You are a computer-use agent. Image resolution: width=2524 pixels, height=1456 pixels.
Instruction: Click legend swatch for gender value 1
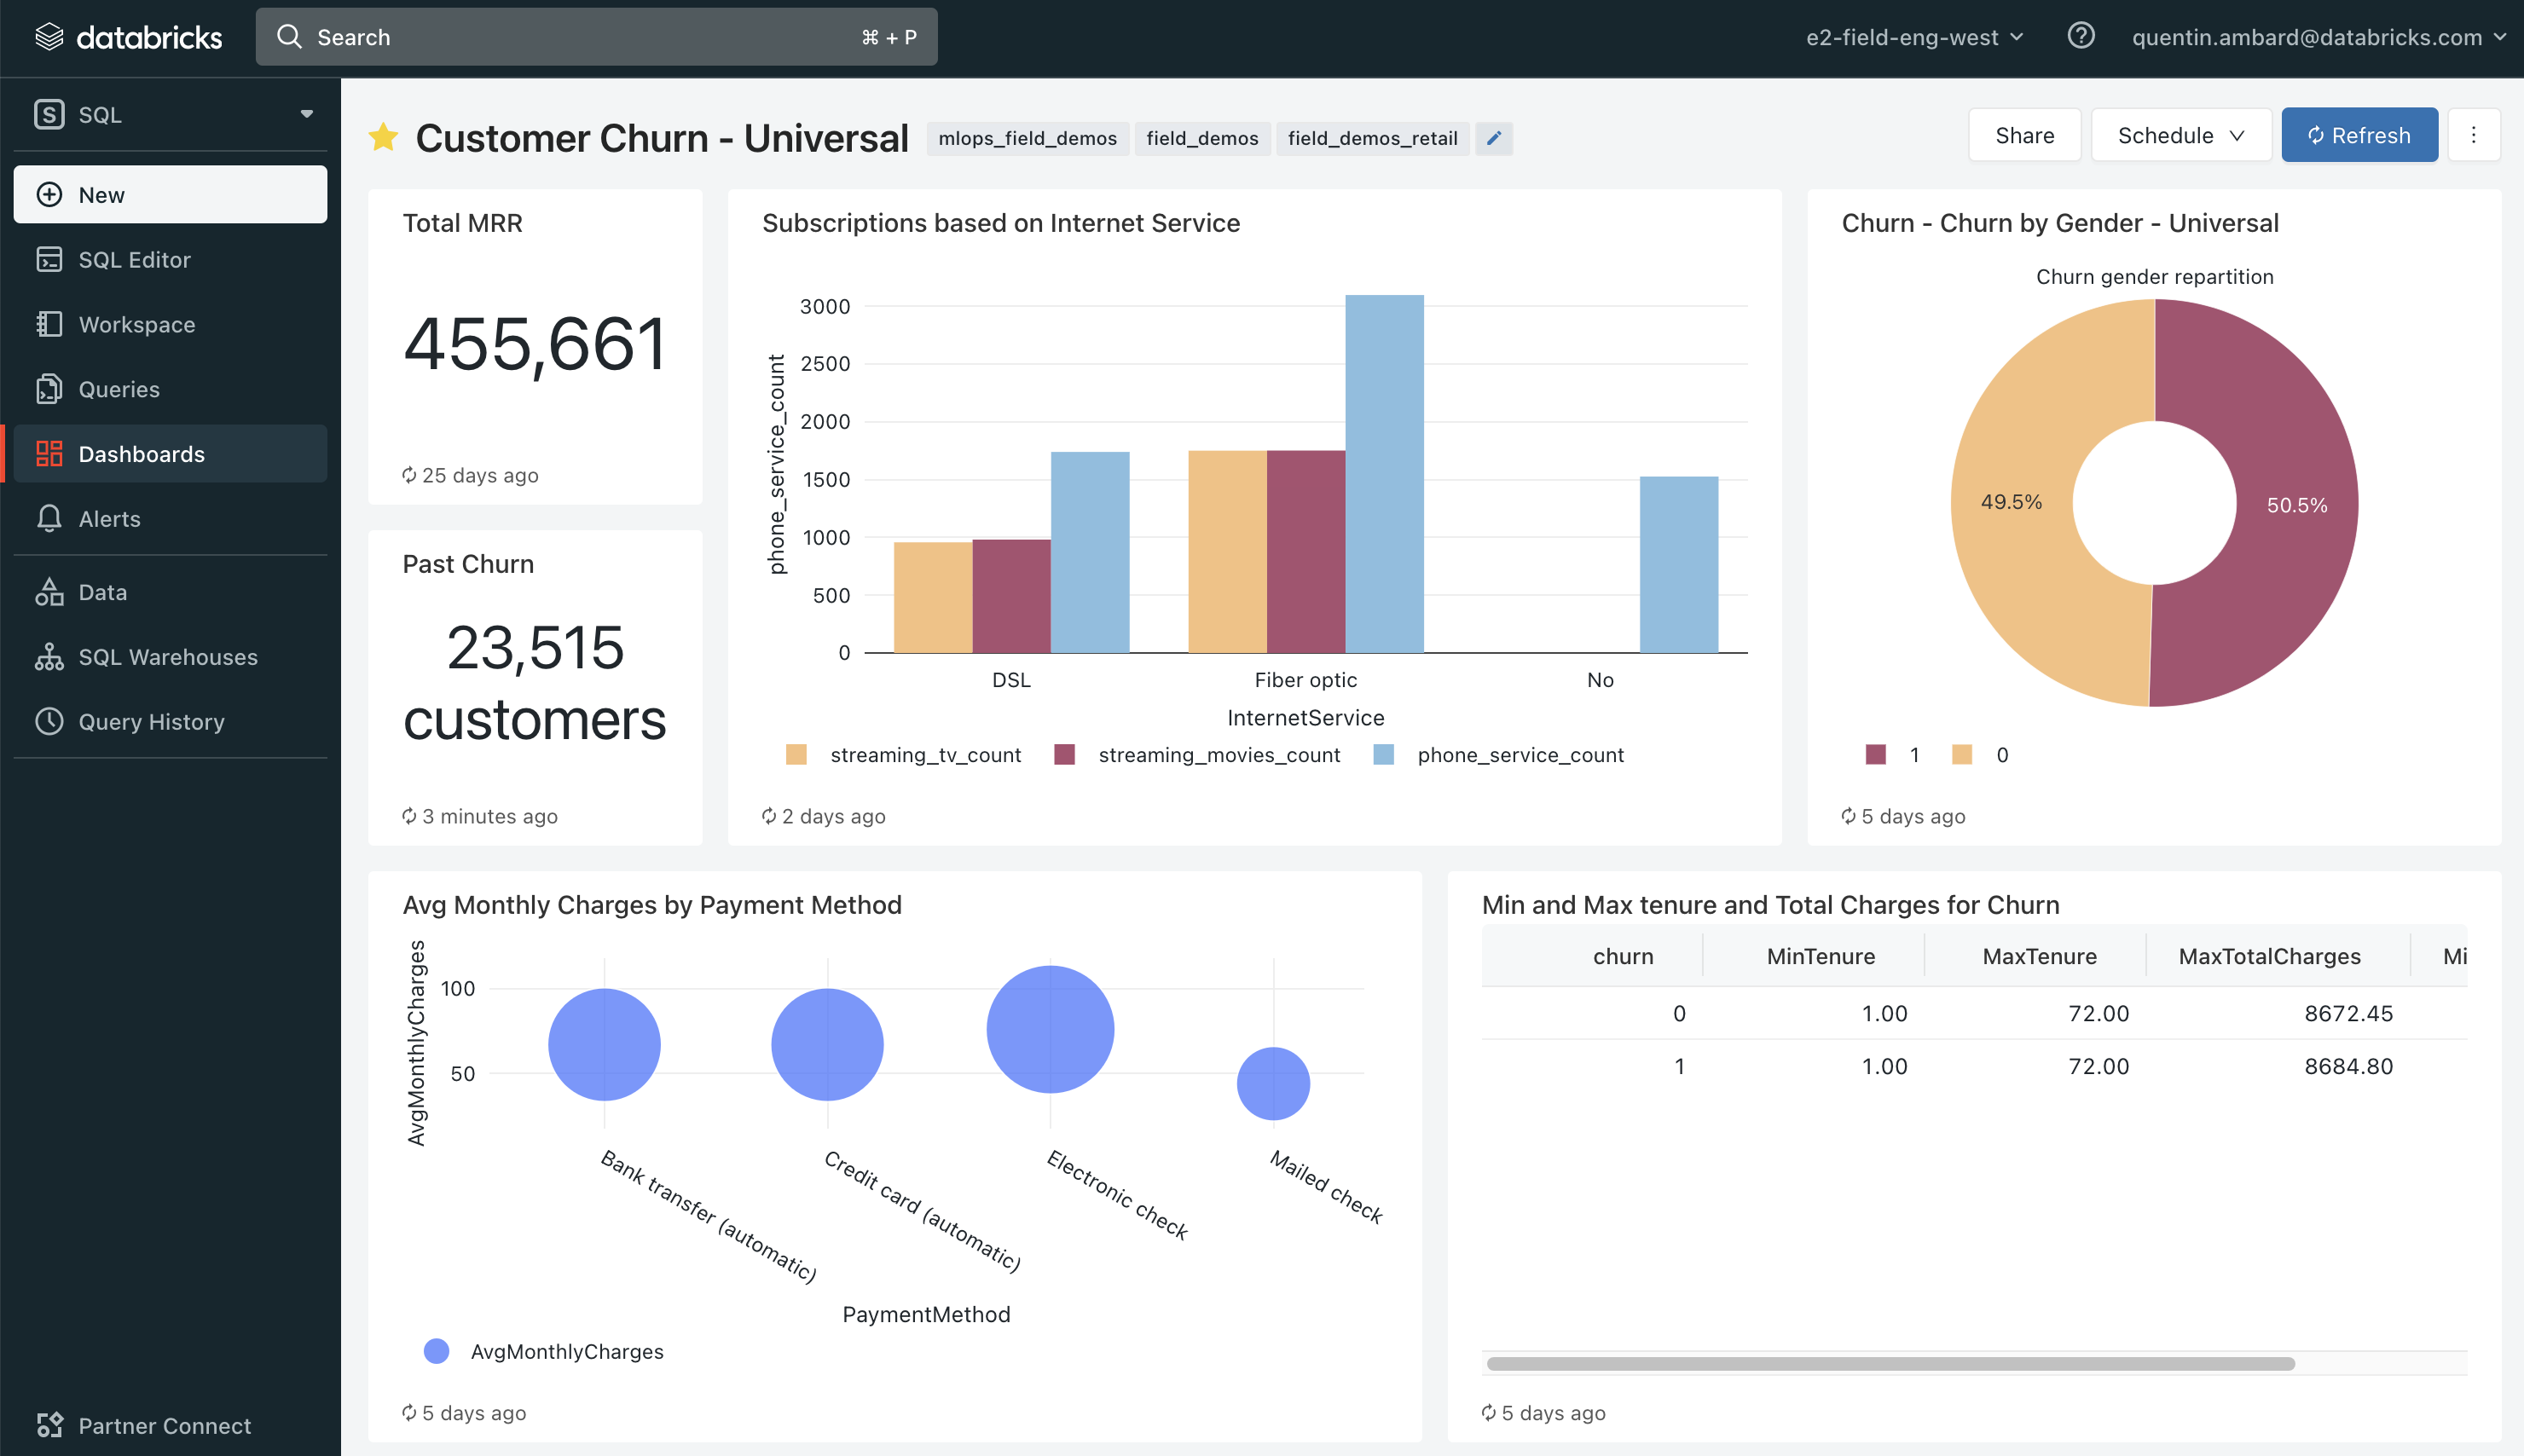tap(1875, 755)
